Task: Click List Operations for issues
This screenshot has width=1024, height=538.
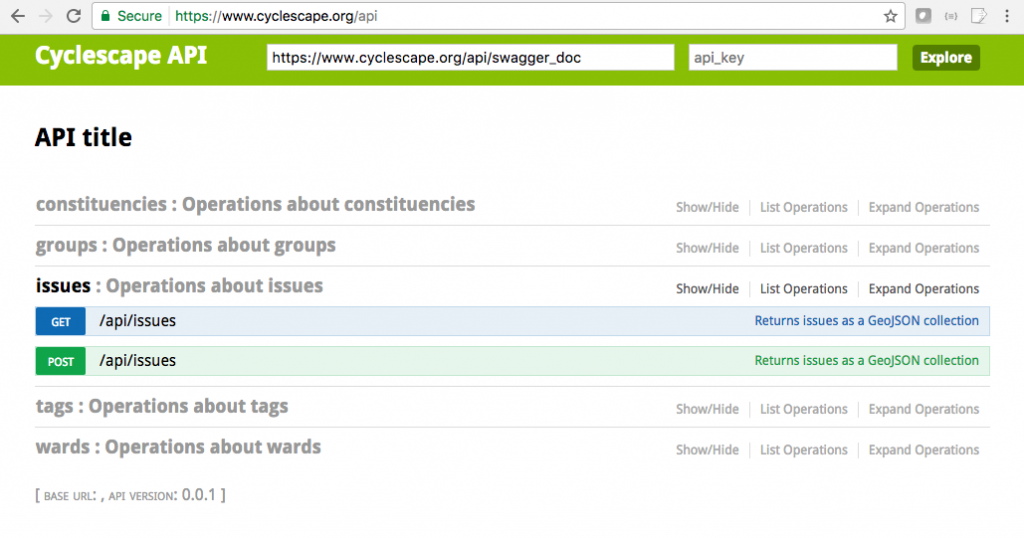Action: point(803,289)
